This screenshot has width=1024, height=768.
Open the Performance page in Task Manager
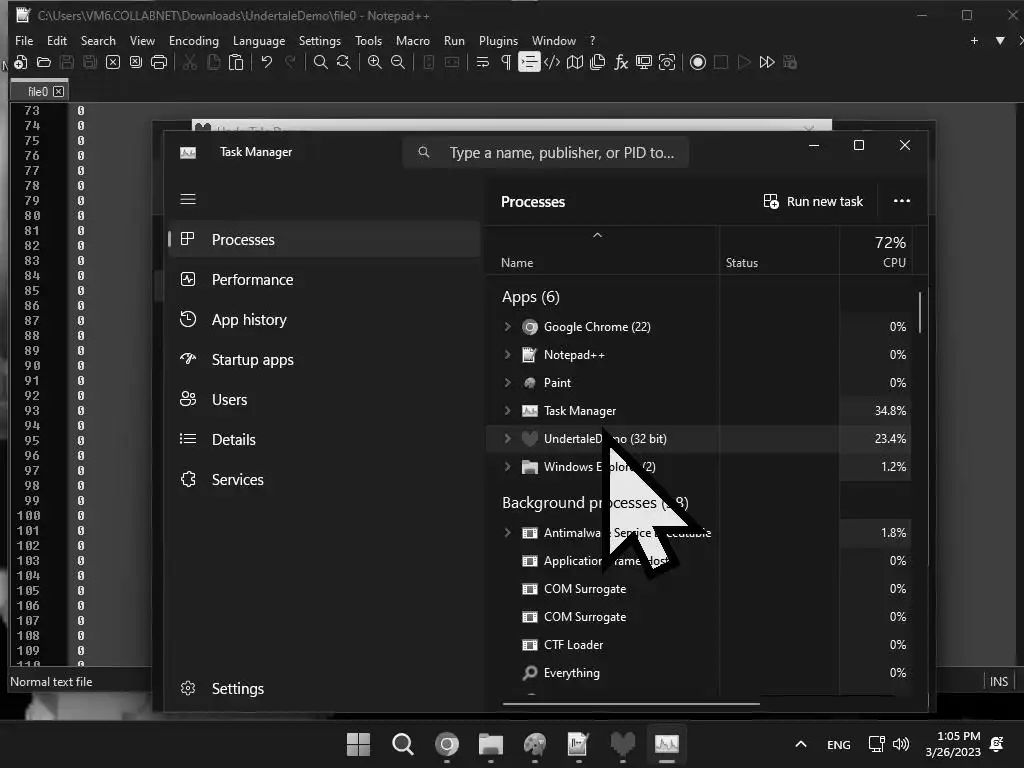(325, 280)
